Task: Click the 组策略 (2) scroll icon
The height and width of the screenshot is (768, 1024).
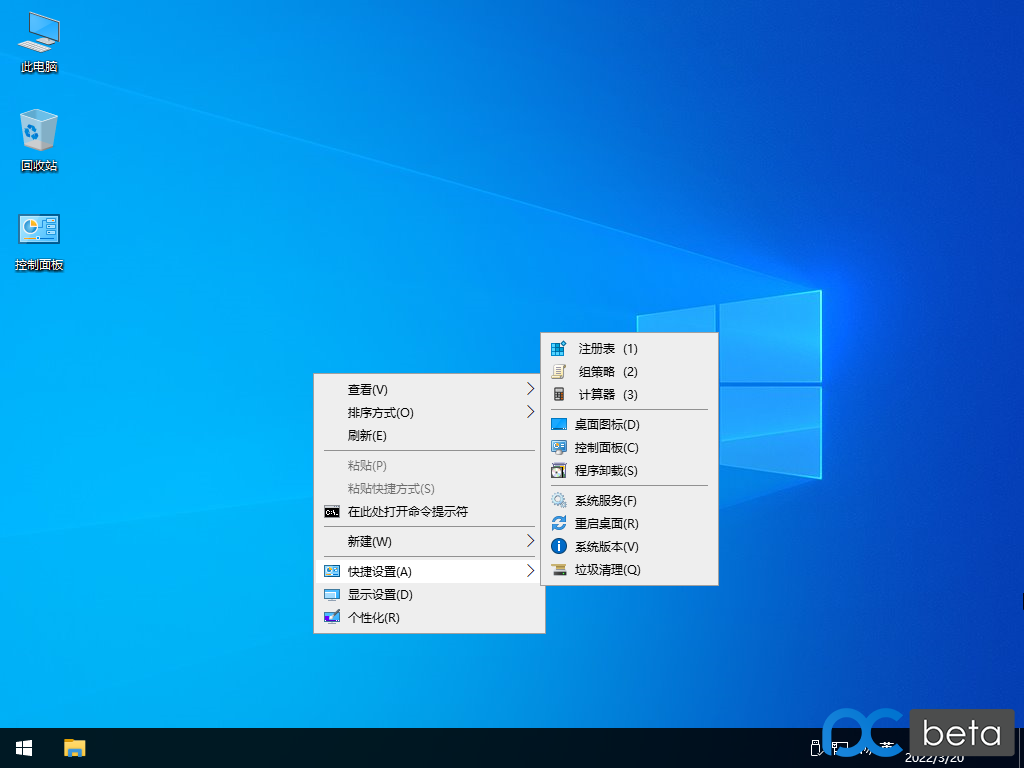Action: 558,372
